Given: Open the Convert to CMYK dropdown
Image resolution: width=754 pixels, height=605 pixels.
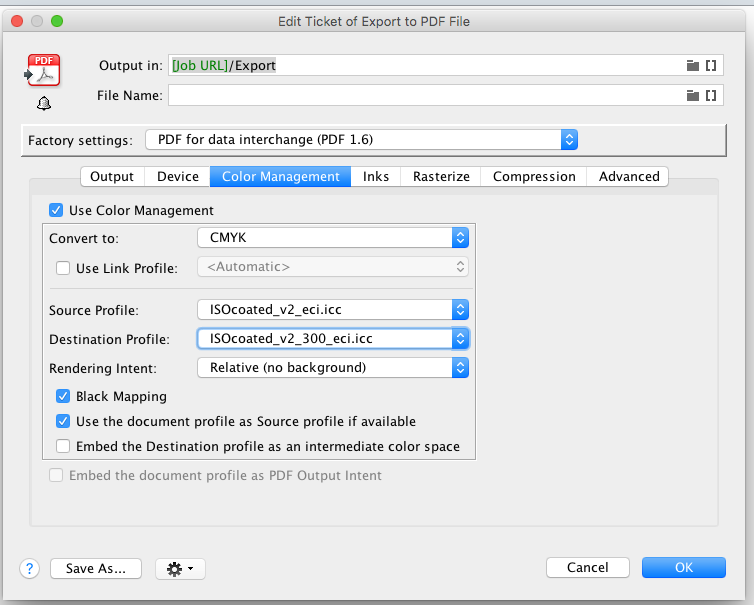Looking at the screenshot, I should tap(460, 237).
